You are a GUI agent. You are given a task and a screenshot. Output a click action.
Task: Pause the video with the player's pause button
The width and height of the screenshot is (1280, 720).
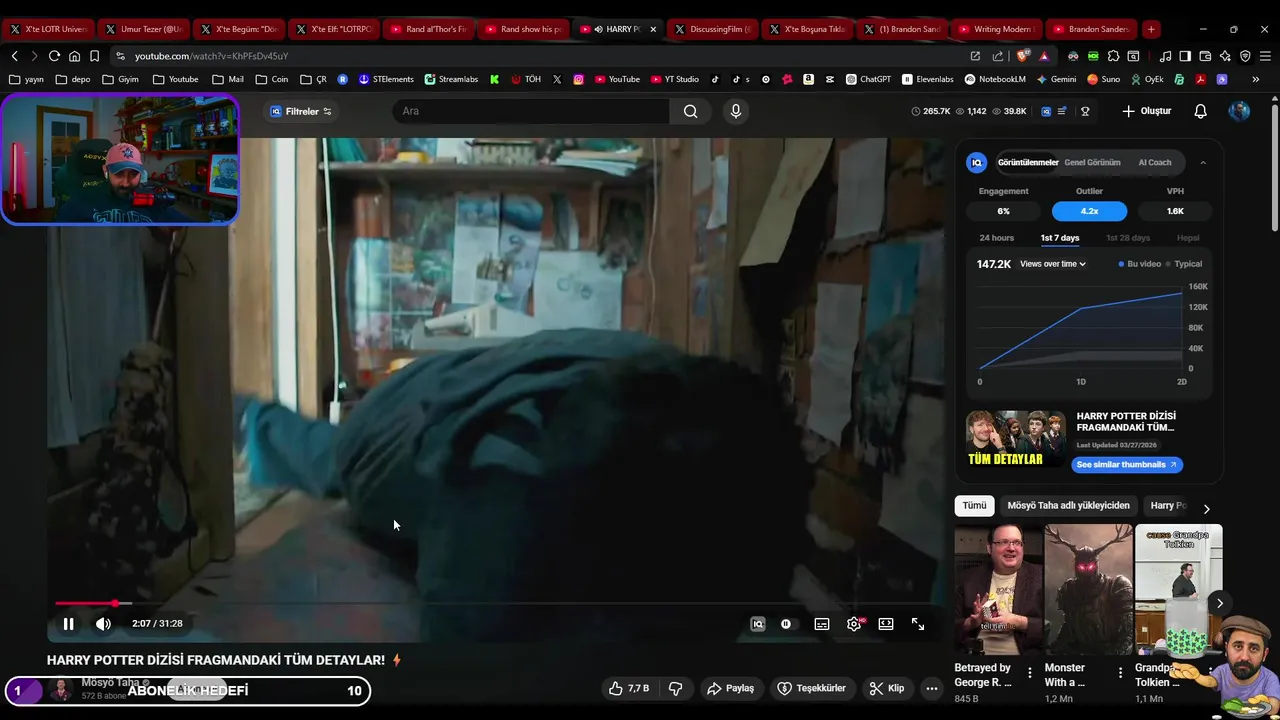coord(68,624)
